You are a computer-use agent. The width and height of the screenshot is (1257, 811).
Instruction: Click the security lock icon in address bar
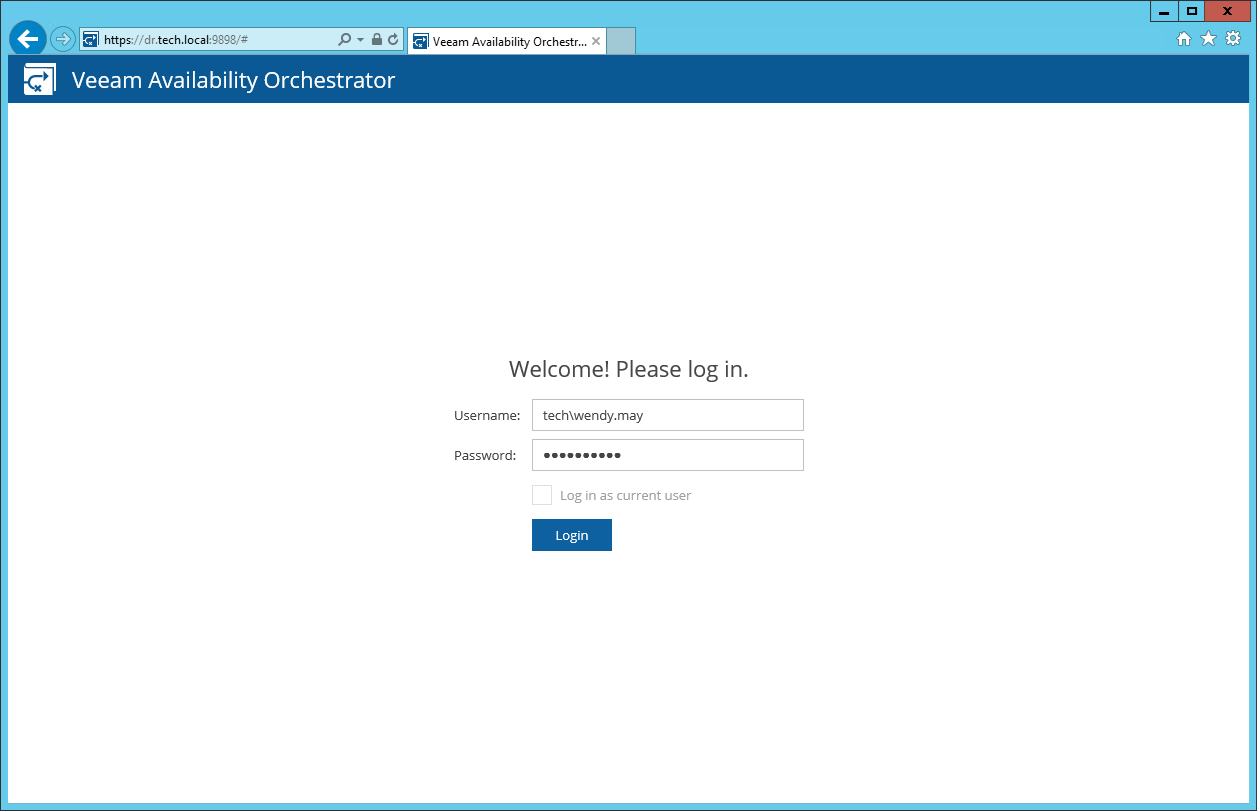point(376,40)
